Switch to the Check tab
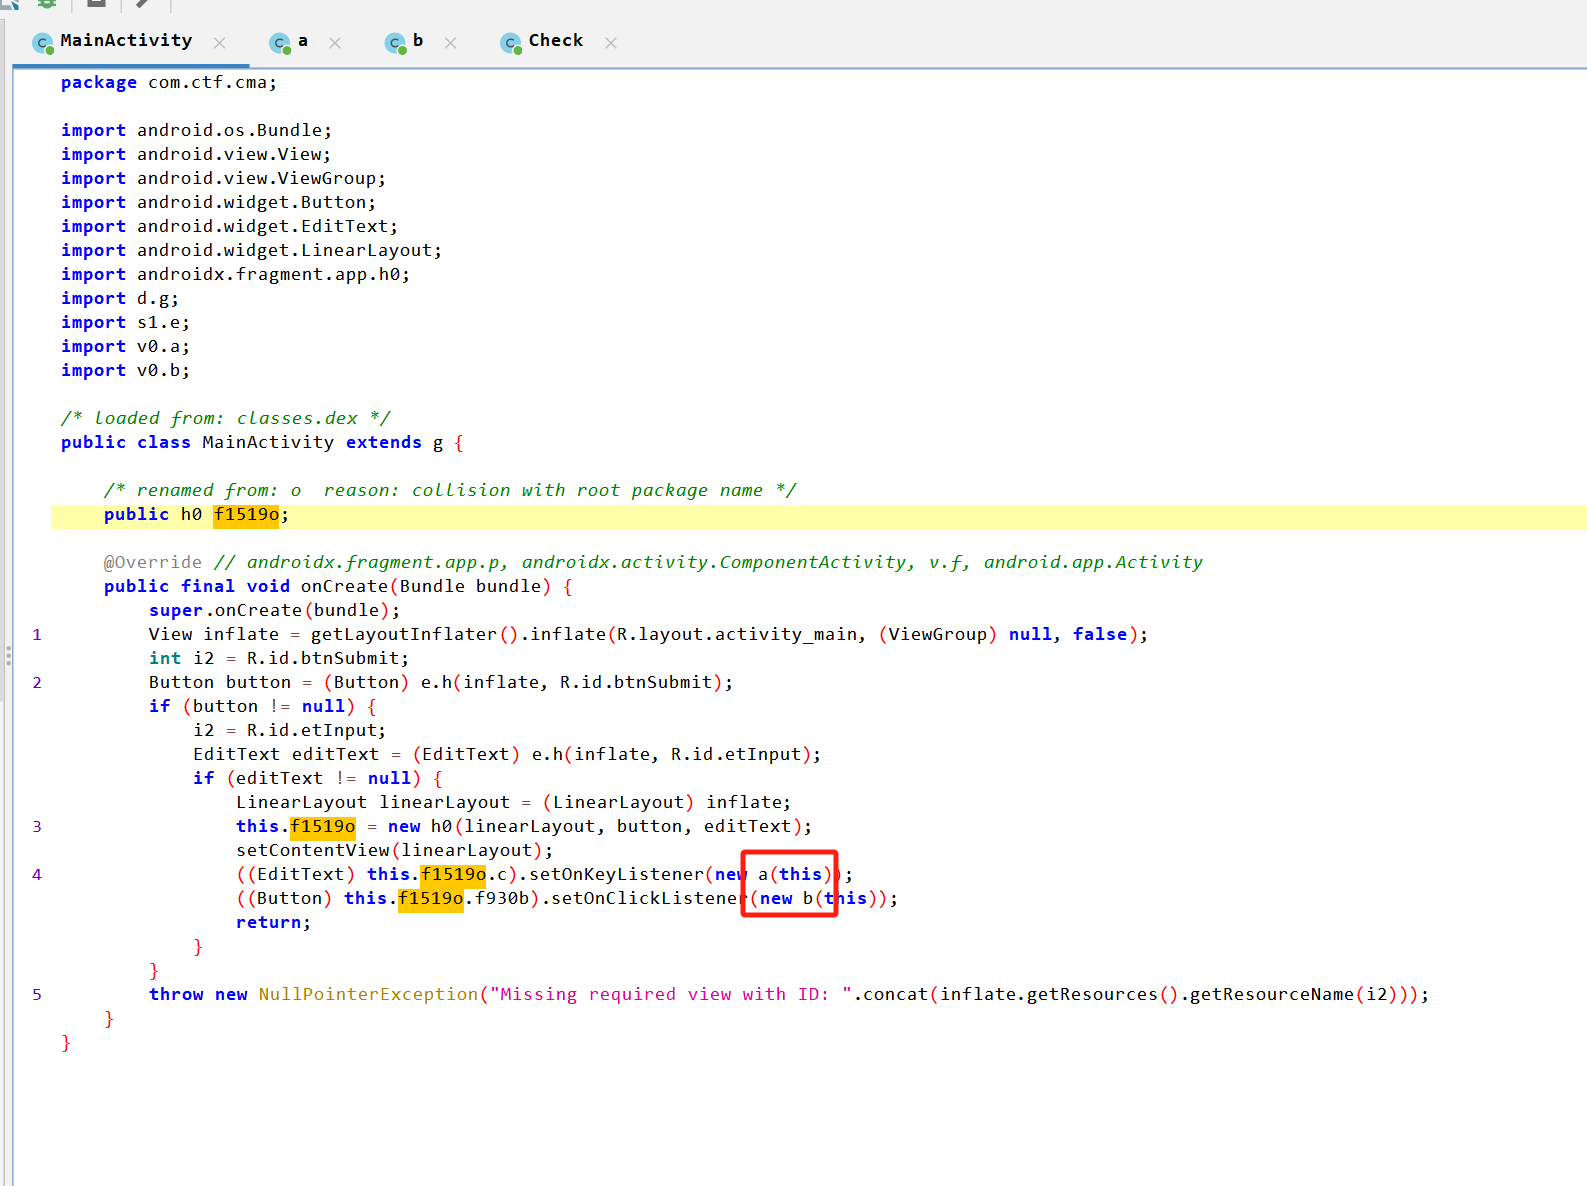The width and height of the screenshot is (1587, 1186). tap(555, 41)
